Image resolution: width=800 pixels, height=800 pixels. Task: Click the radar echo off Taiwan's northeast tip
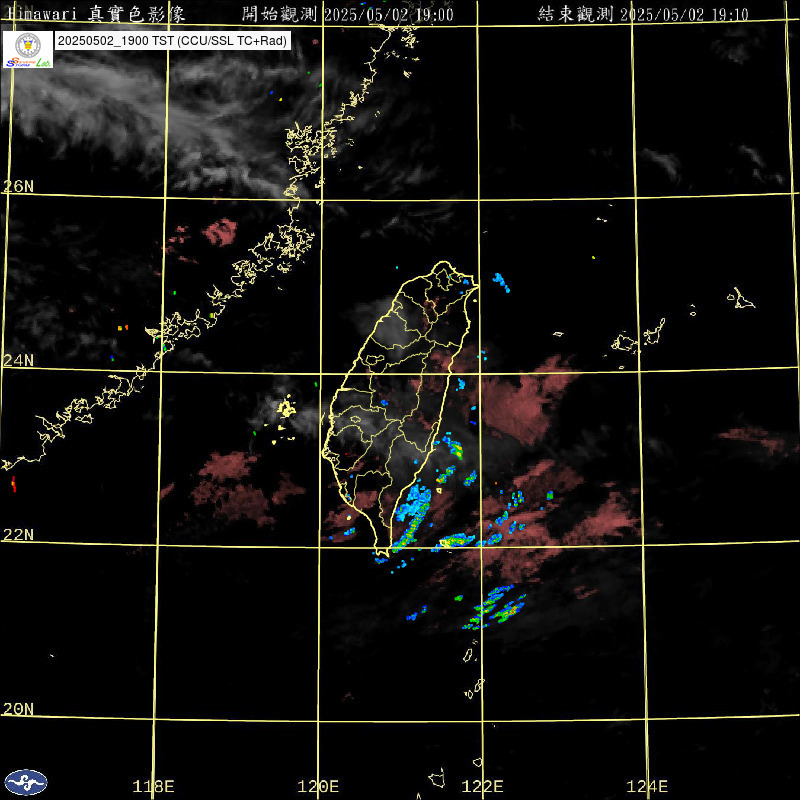pyautogui.click(x=500, y=283)
